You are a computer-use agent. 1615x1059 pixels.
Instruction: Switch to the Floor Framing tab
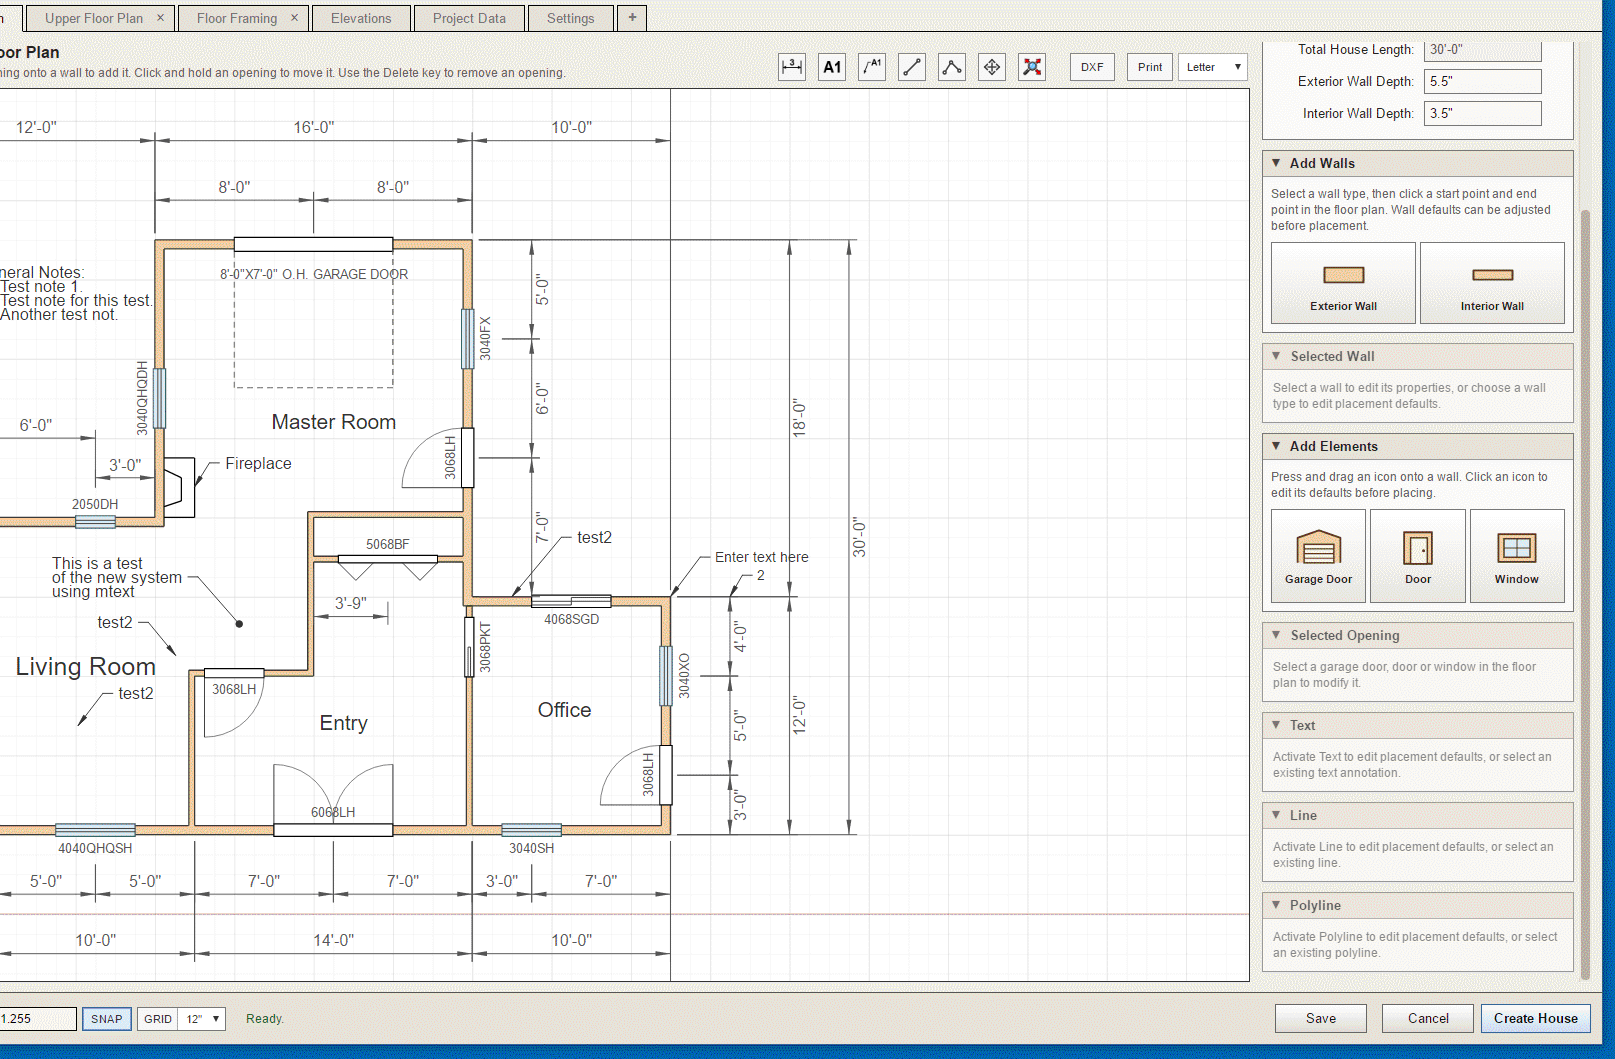point(237,18)
